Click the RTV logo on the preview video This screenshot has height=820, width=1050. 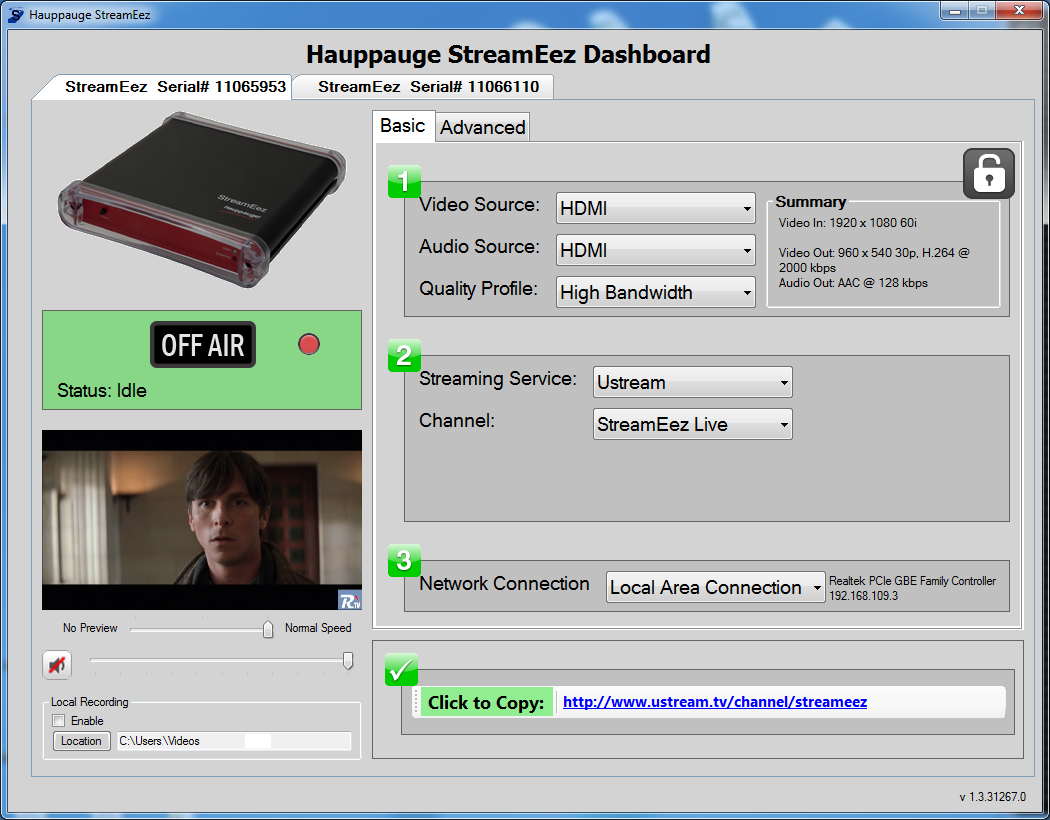point(349,600)
